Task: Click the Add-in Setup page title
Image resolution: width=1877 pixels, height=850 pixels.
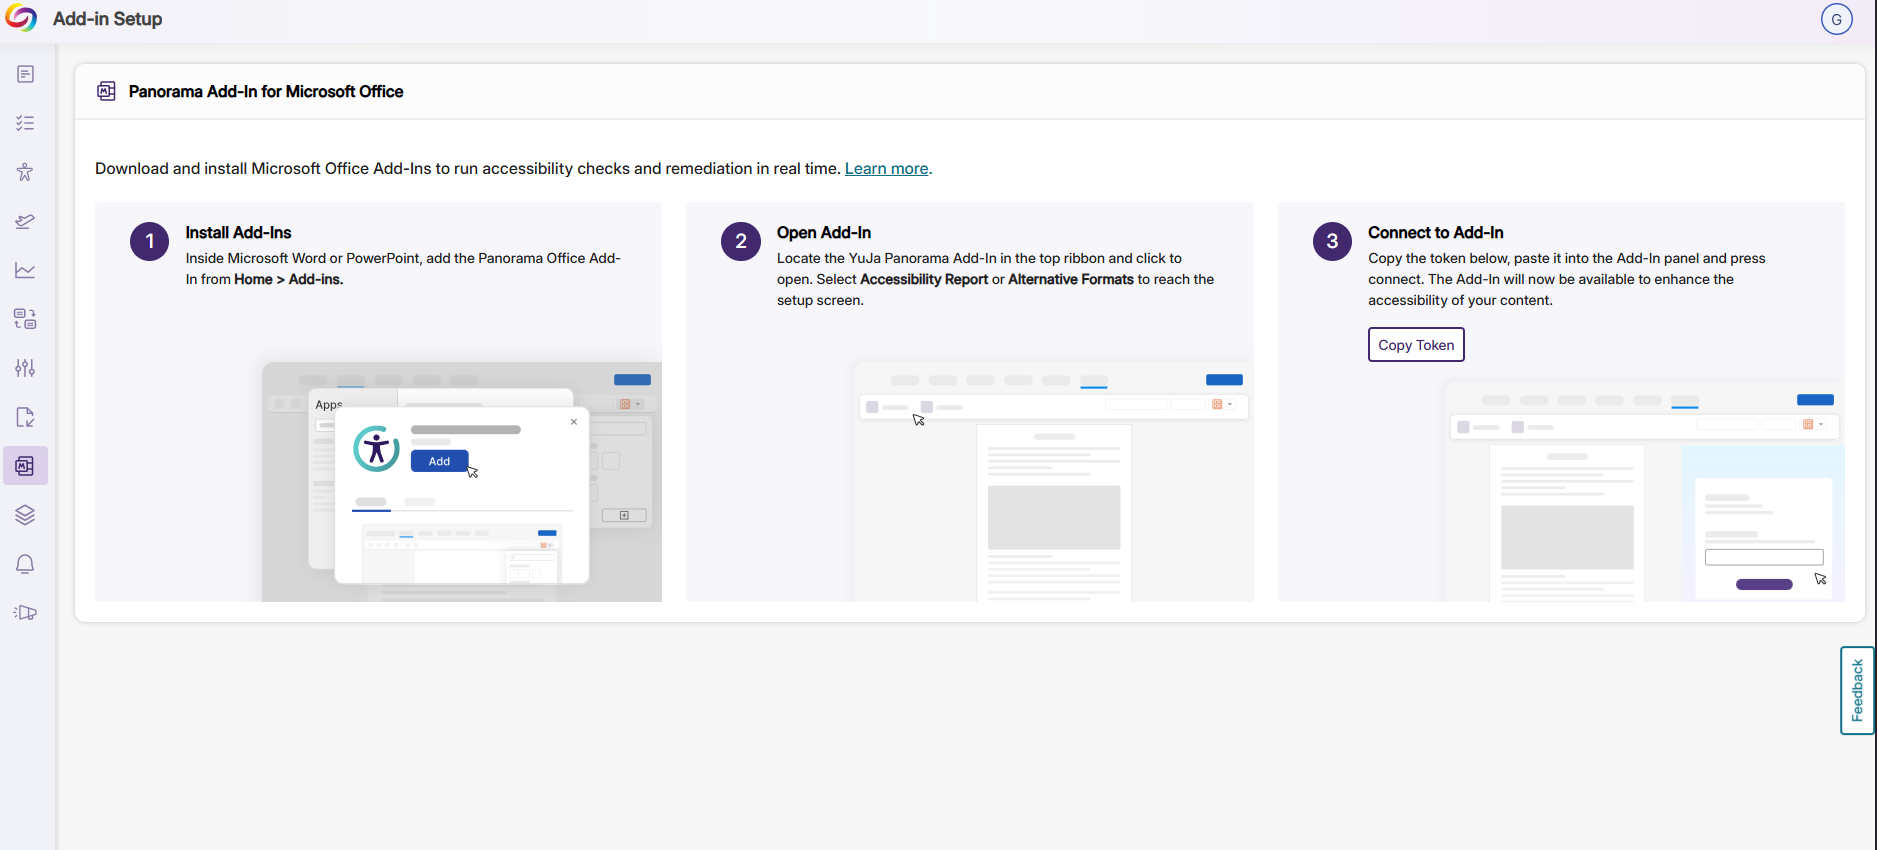Action: (107, 19)
